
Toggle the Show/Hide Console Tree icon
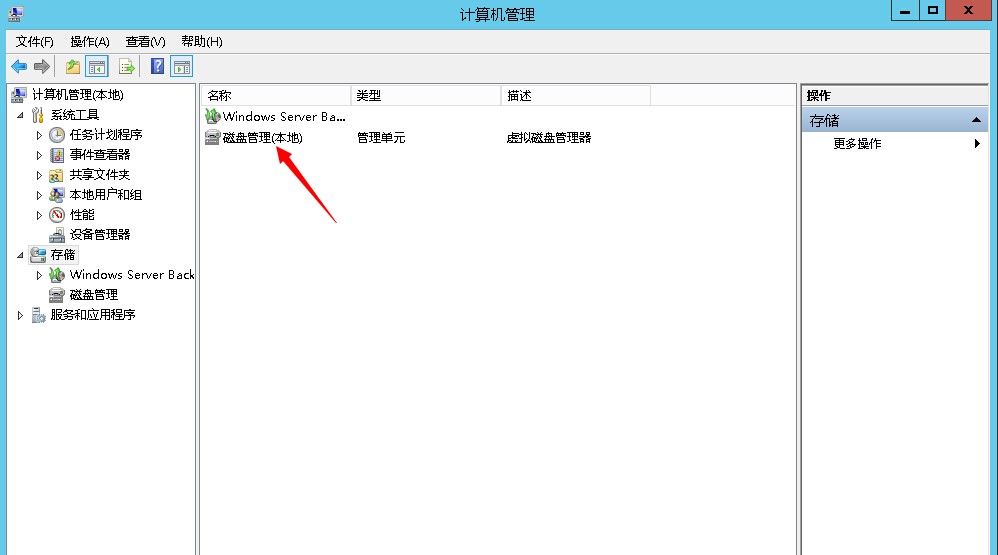[97, 67]
